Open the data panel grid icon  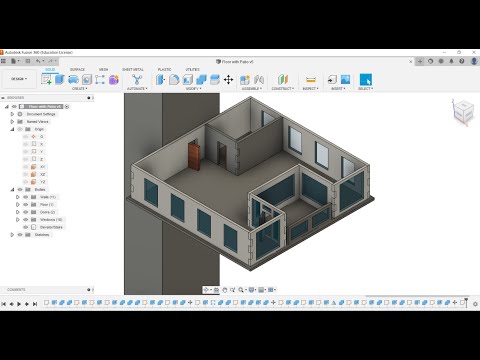pyautogui.click(x=4, y=61)
